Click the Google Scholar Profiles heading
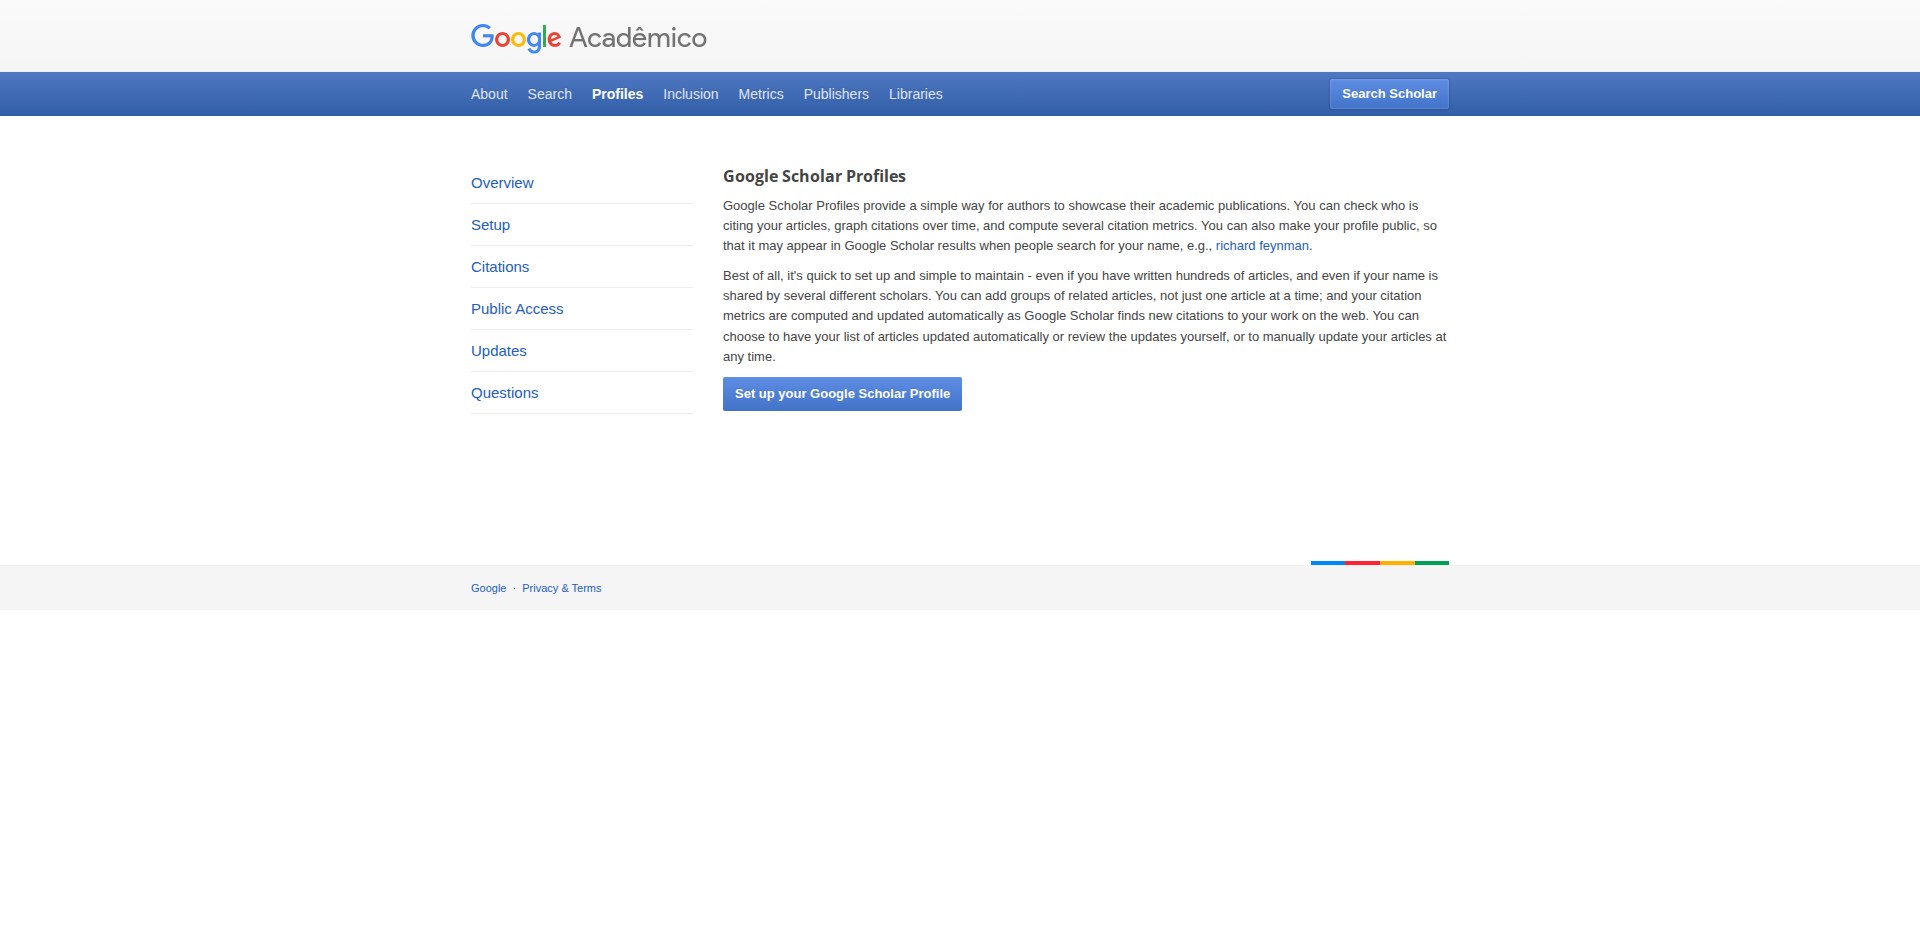 click(x=814, y=176)
